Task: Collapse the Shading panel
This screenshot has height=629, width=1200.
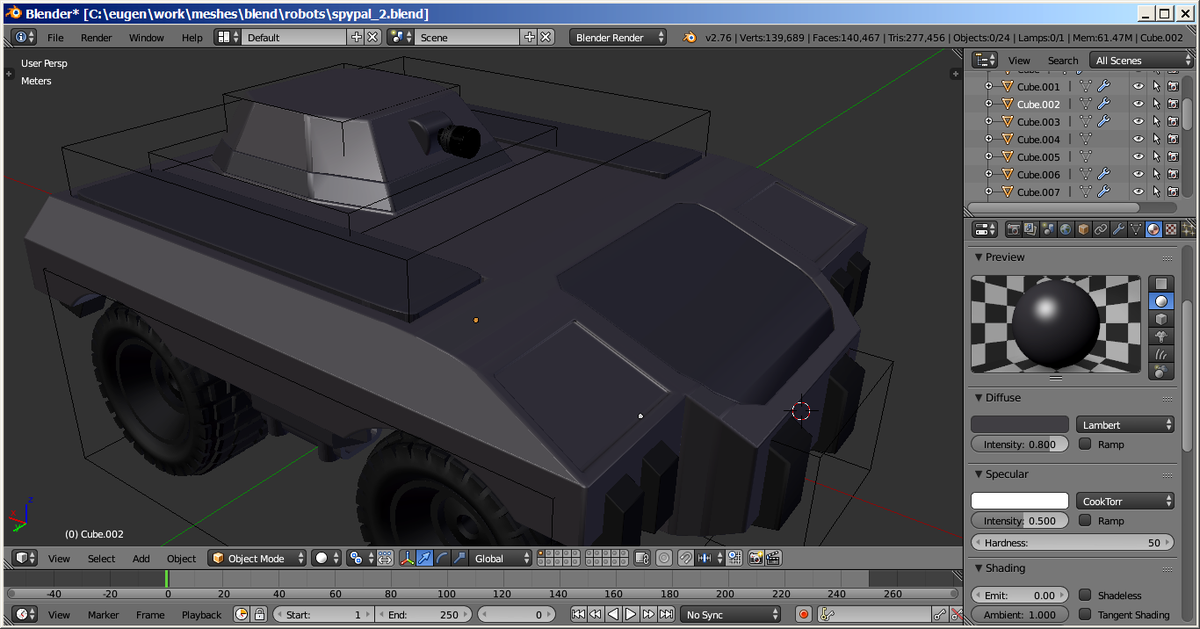Action: pyautogui.click(x=978, y=568)
